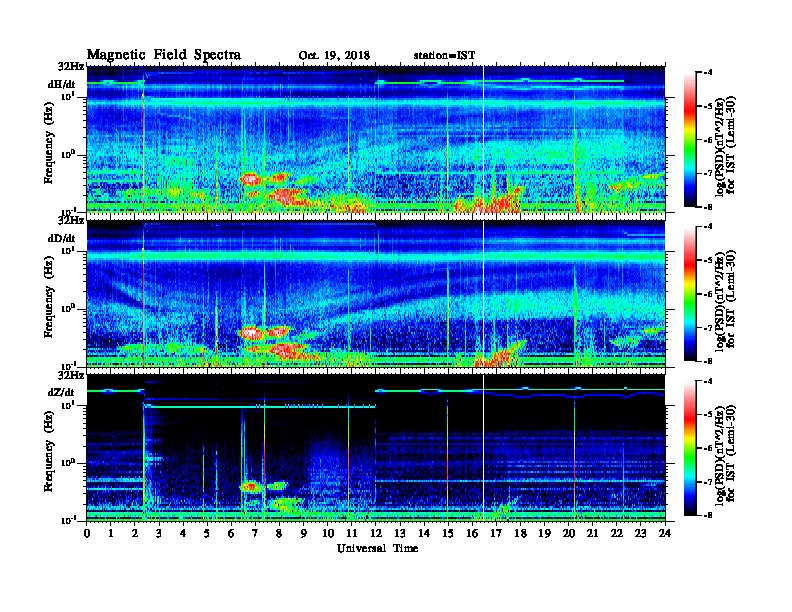
Task: Click hour "6" on the Universal Time axis
Action: 231,534
